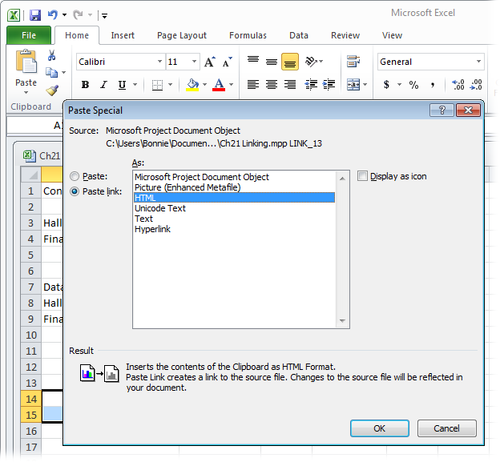This screenshot has height=462, width=500.
Task: Open the font size 11 dropdown
Action: tap(194, 62)
